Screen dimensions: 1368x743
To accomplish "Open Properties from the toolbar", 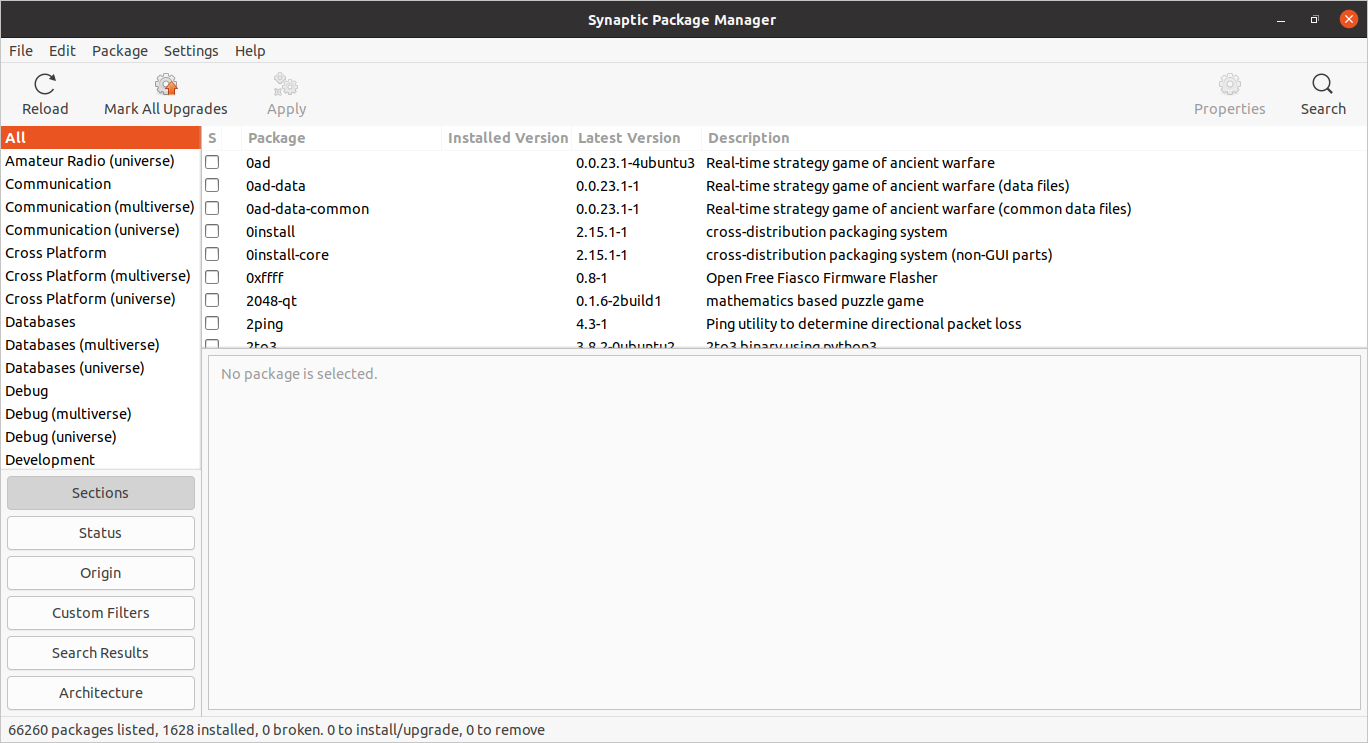I will [1229, 96].
